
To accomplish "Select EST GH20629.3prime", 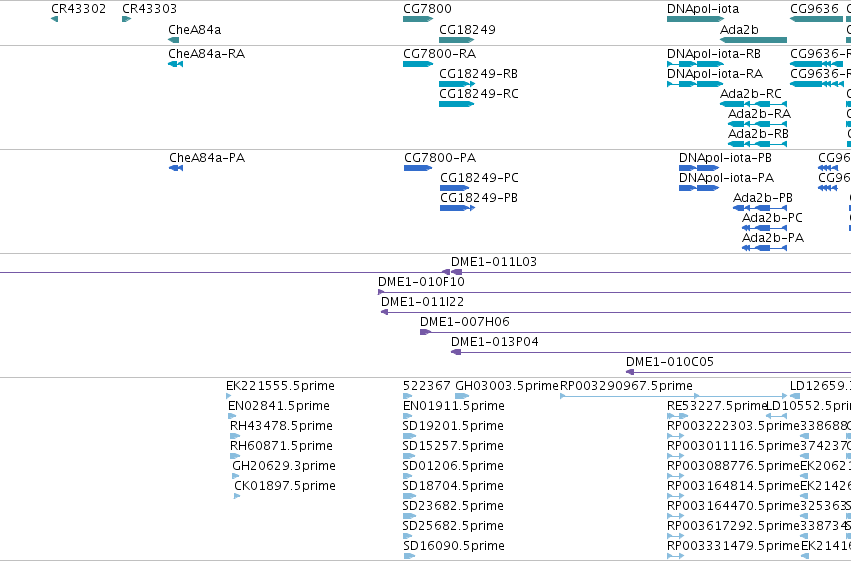I will point(236,476).
